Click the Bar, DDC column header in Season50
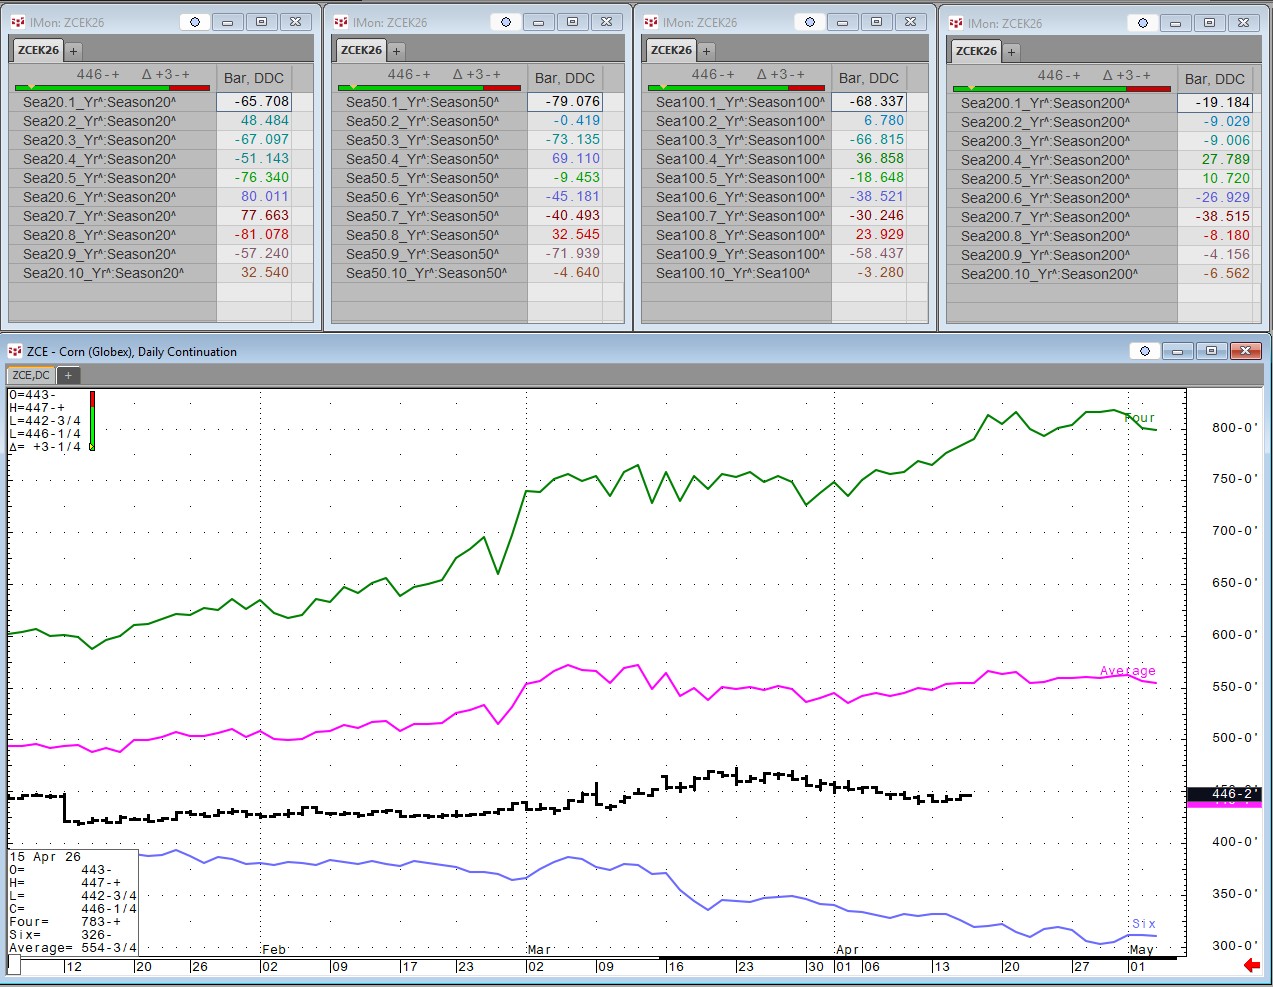 pos(565,77)
